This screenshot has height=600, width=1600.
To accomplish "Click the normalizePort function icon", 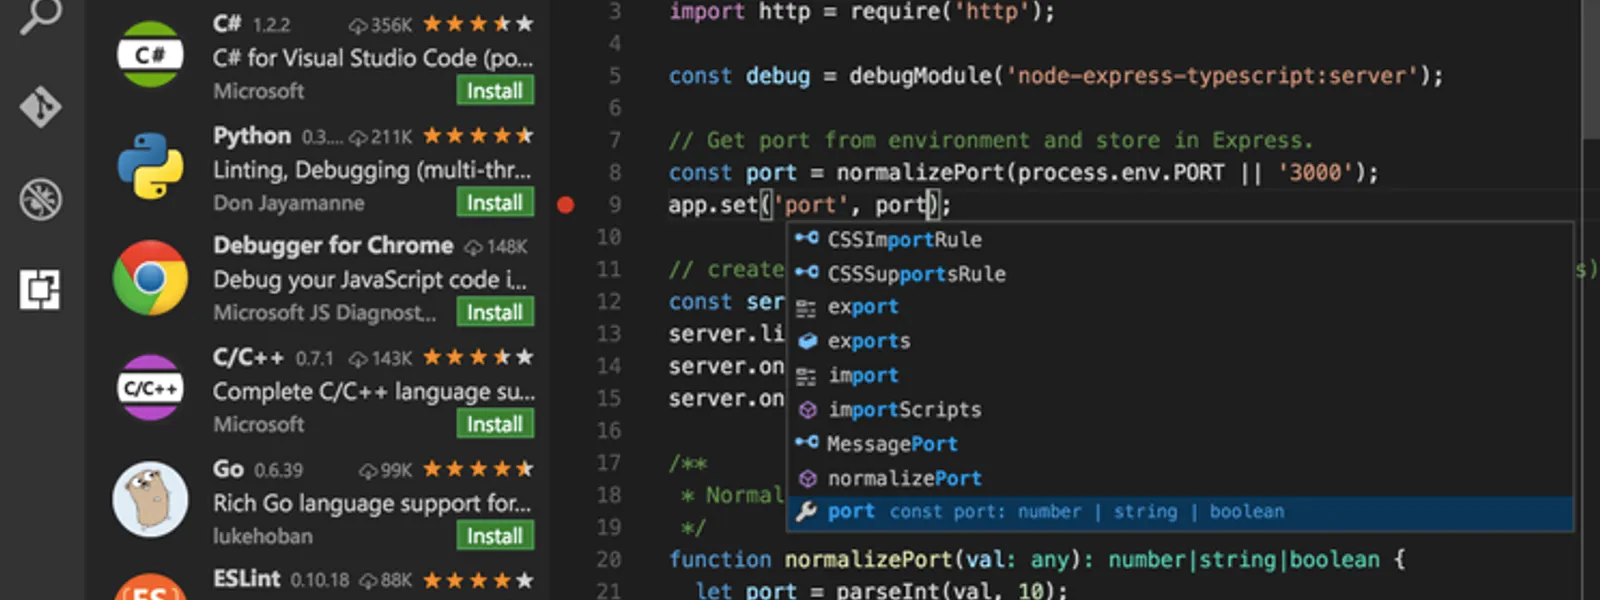I will [x=807, y=478].
